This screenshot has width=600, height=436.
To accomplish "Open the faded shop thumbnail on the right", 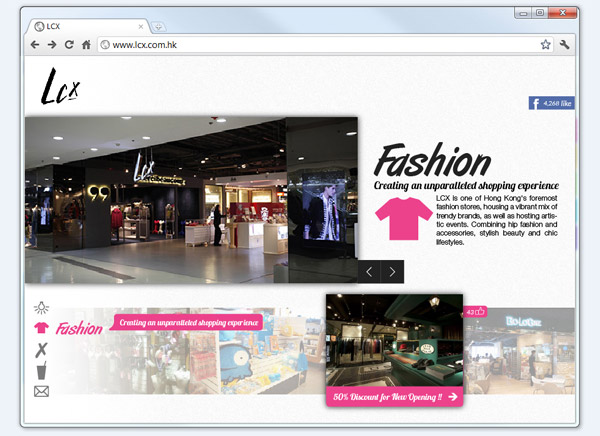I will coord(519,351).
